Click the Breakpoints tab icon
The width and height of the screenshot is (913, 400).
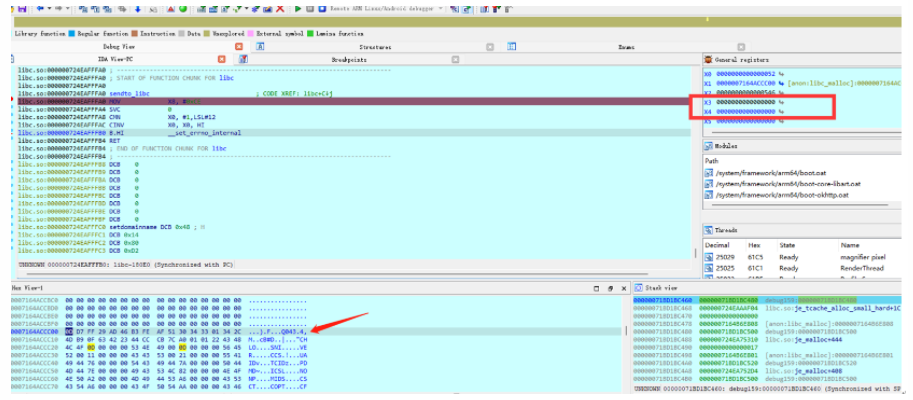(243, 59)
